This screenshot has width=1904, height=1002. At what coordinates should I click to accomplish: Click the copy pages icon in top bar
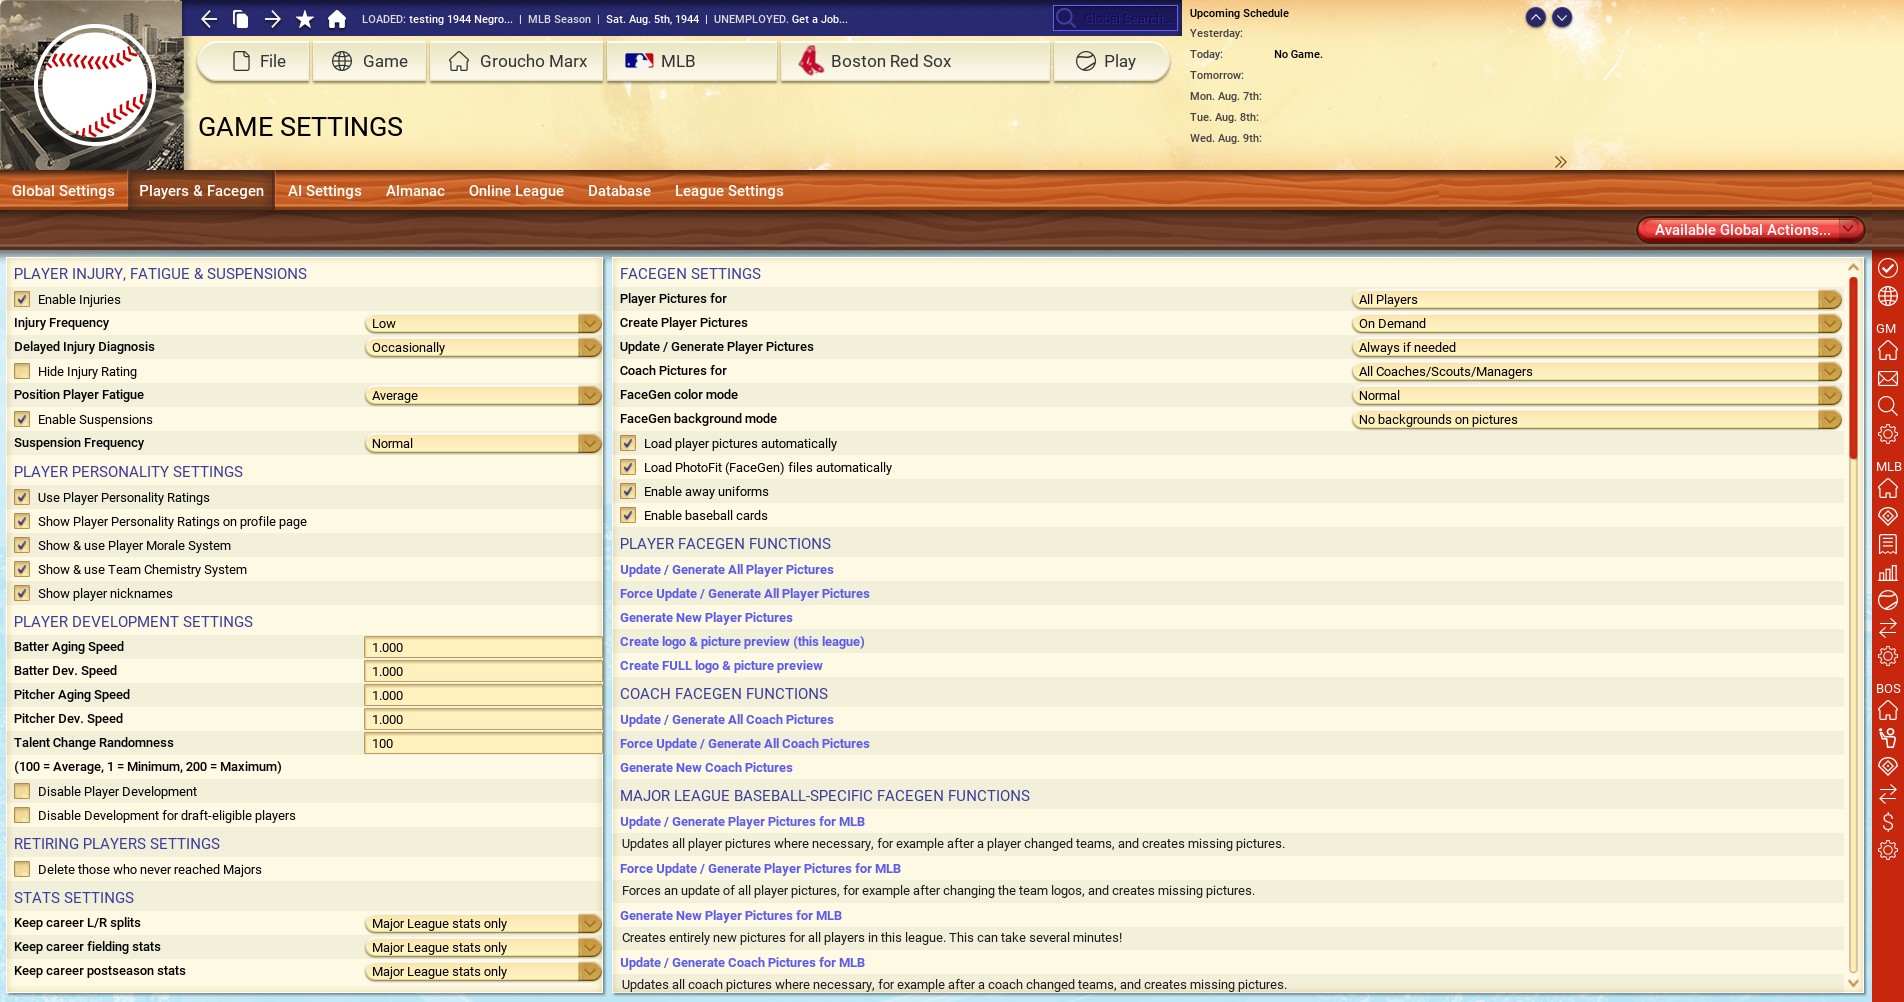241,19
